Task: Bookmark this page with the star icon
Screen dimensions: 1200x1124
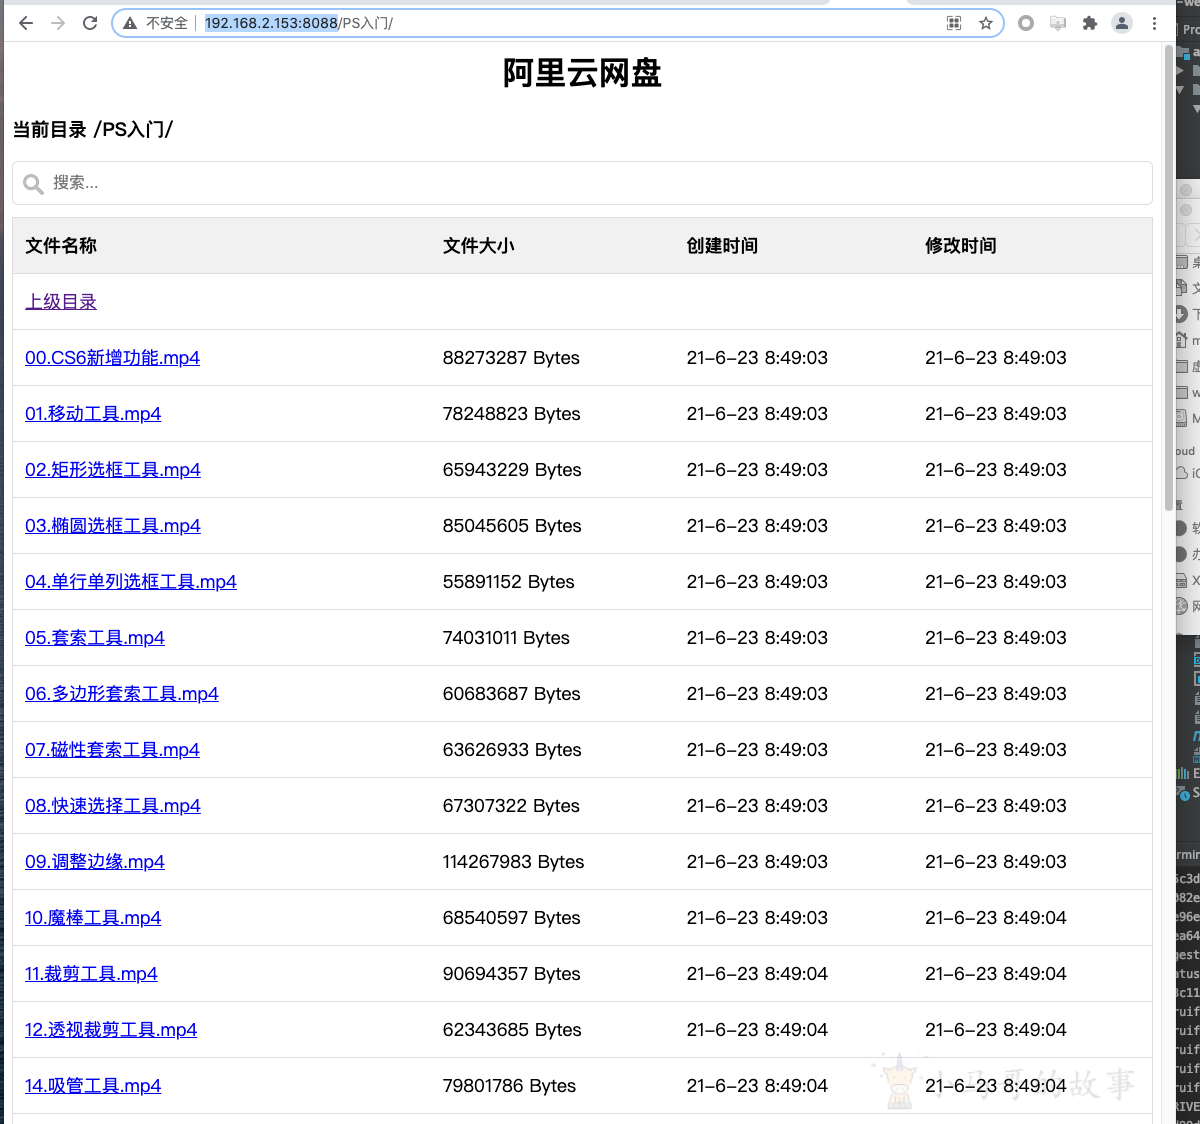Action: [986, 23]
